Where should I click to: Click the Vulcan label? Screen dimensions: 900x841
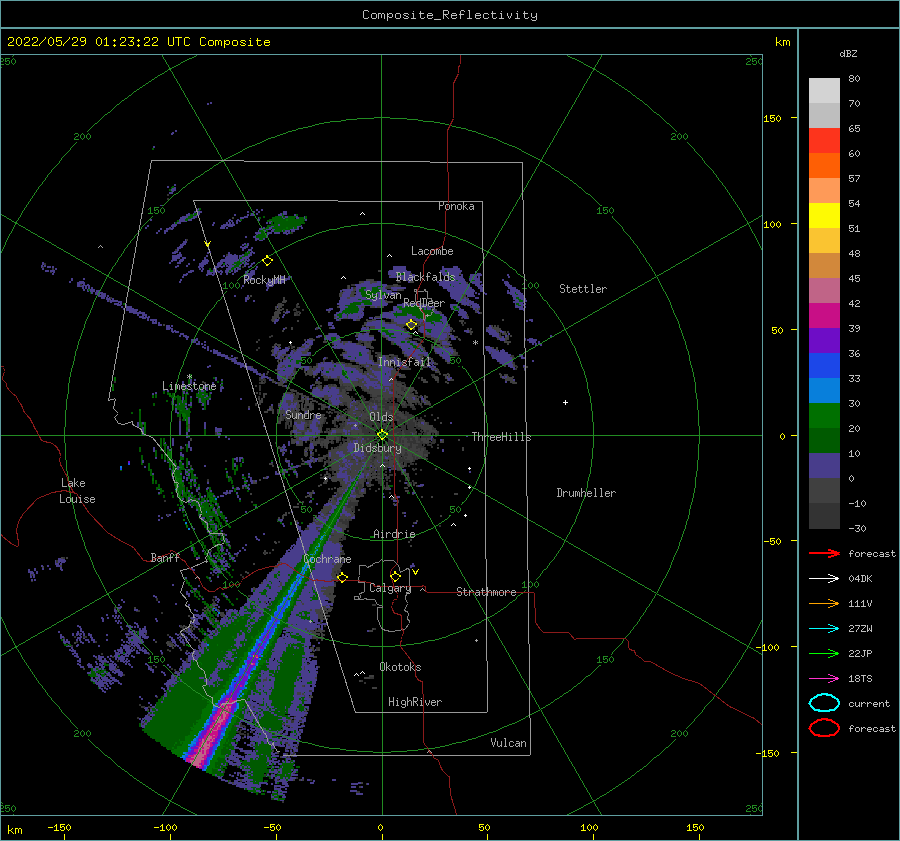tap(509, 743)
